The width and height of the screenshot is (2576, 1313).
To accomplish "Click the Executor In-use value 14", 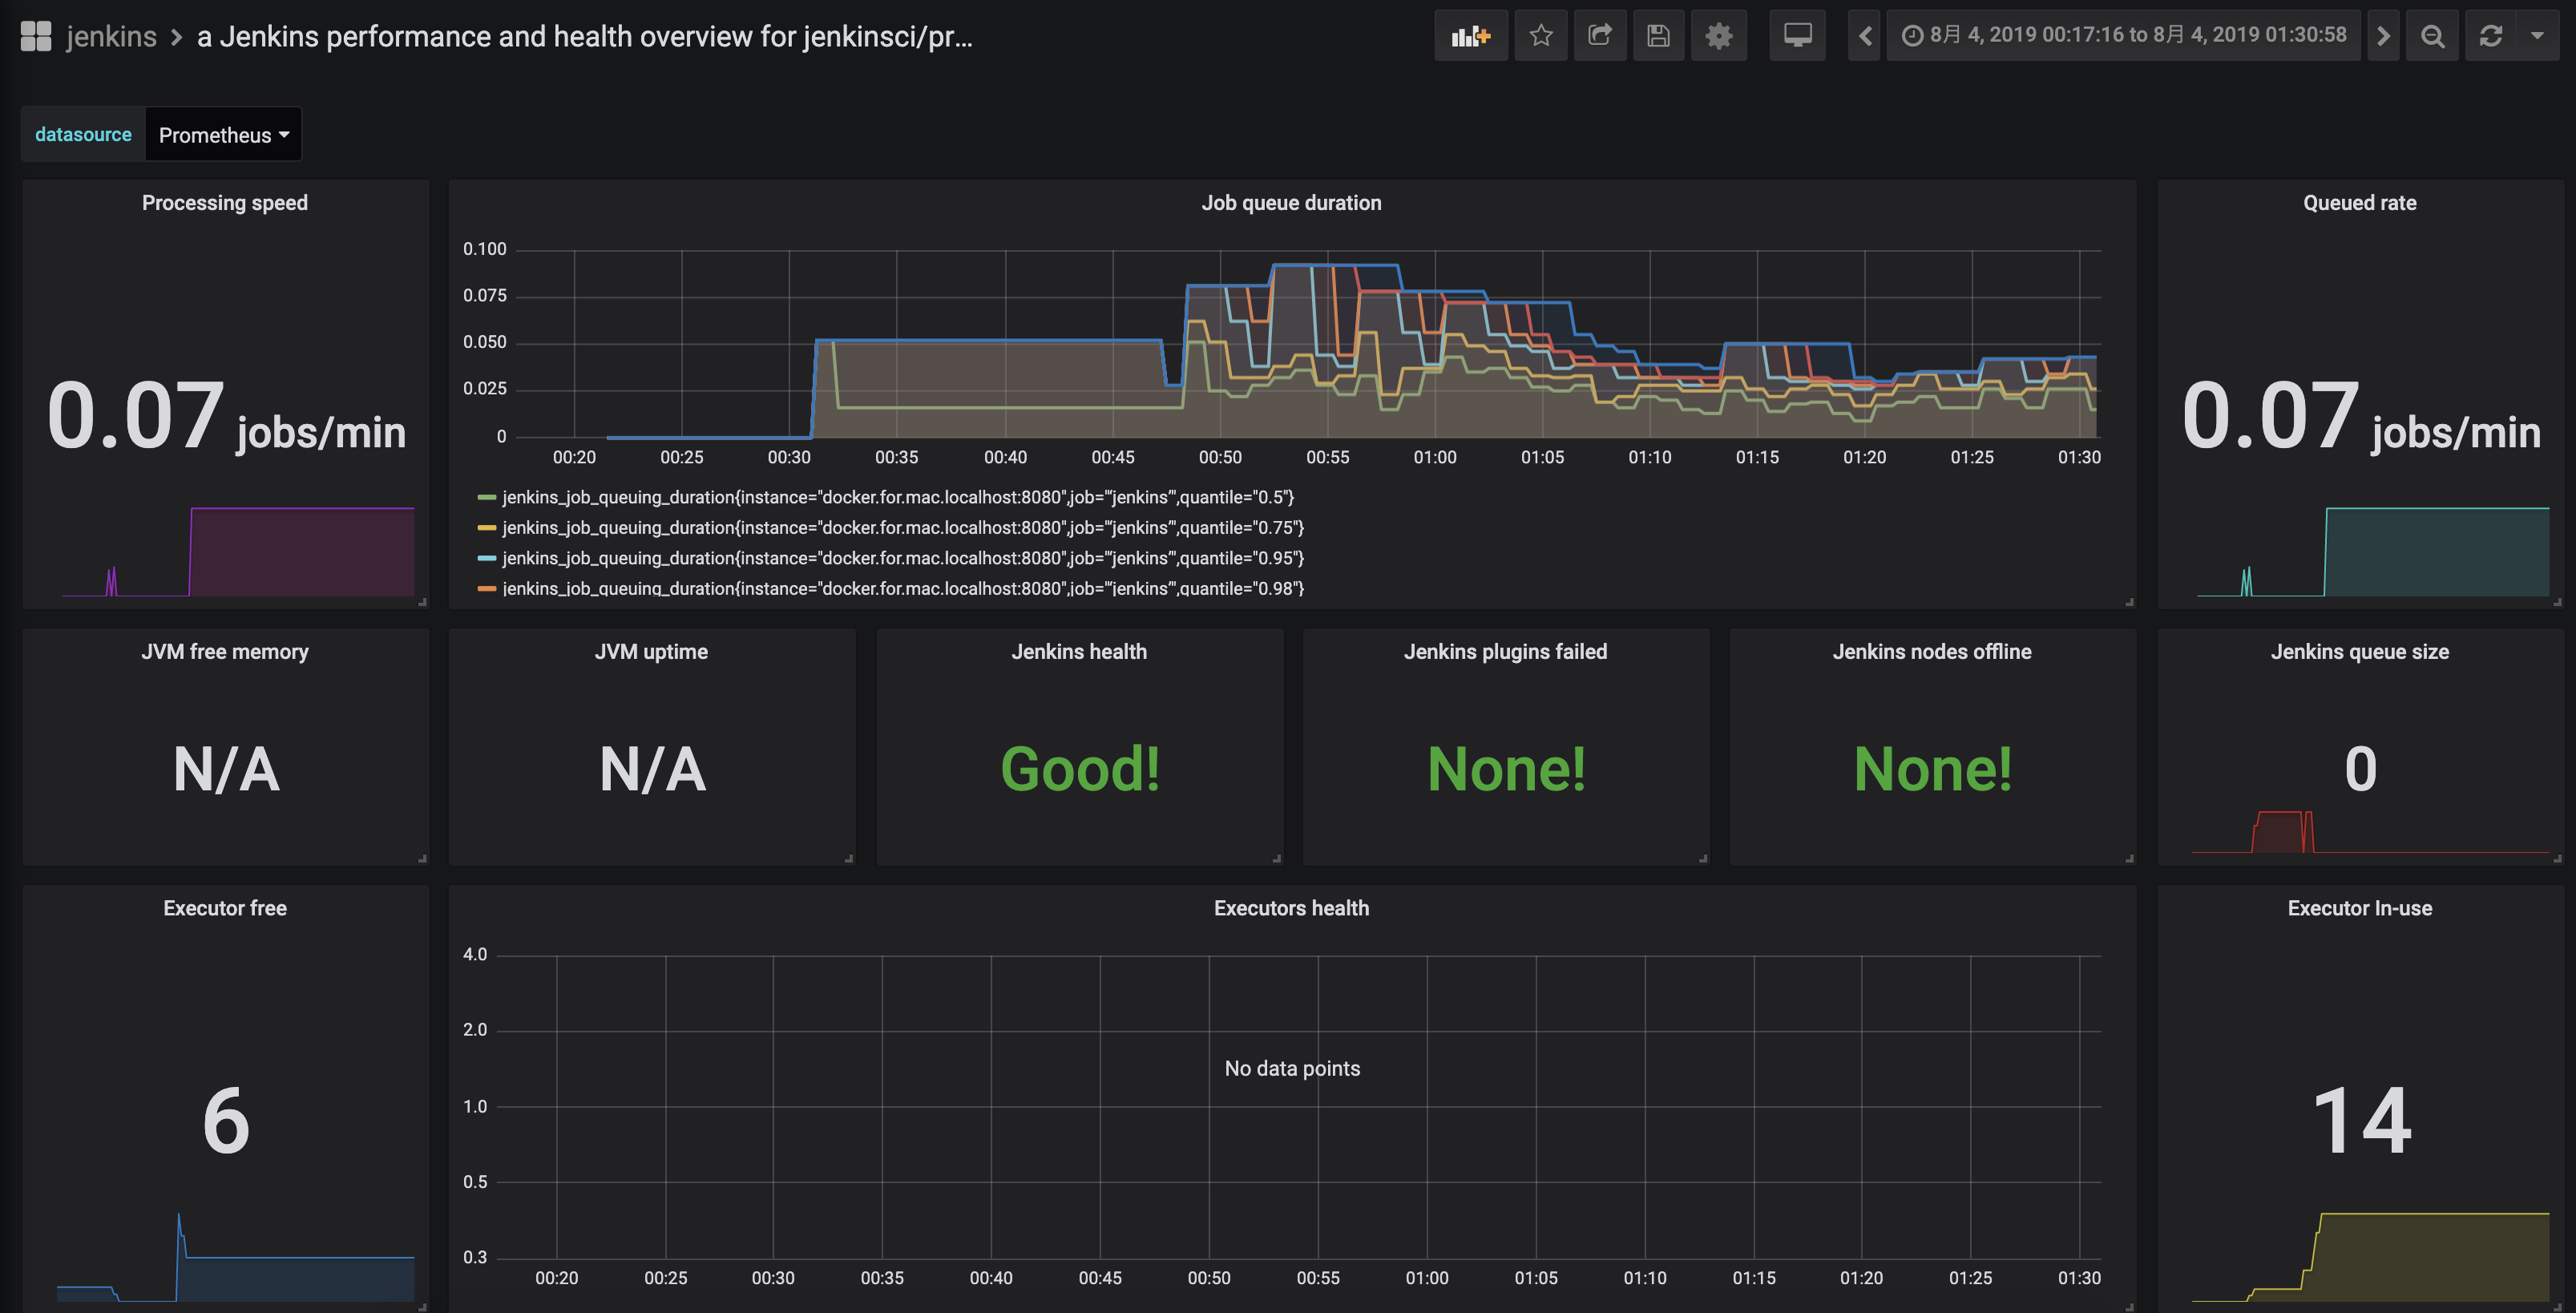I will (x=2361, y=1121).
